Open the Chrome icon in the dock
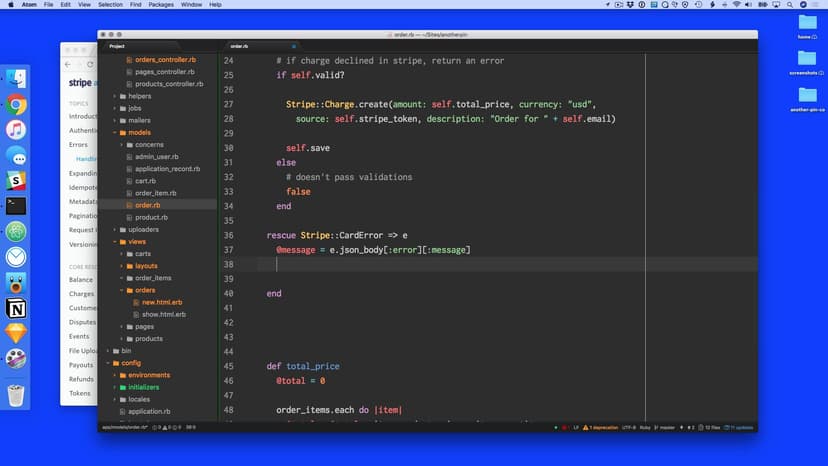This screenshot has width=828, height=466. [x=16, y=104]
